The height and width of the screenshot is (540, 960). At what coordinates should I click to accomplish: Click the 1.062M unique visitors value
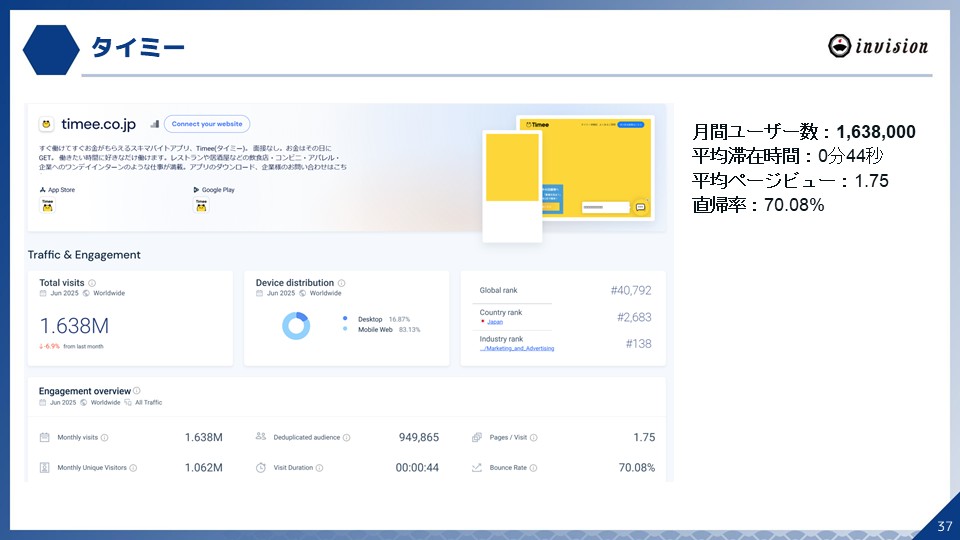coord(204,468)
